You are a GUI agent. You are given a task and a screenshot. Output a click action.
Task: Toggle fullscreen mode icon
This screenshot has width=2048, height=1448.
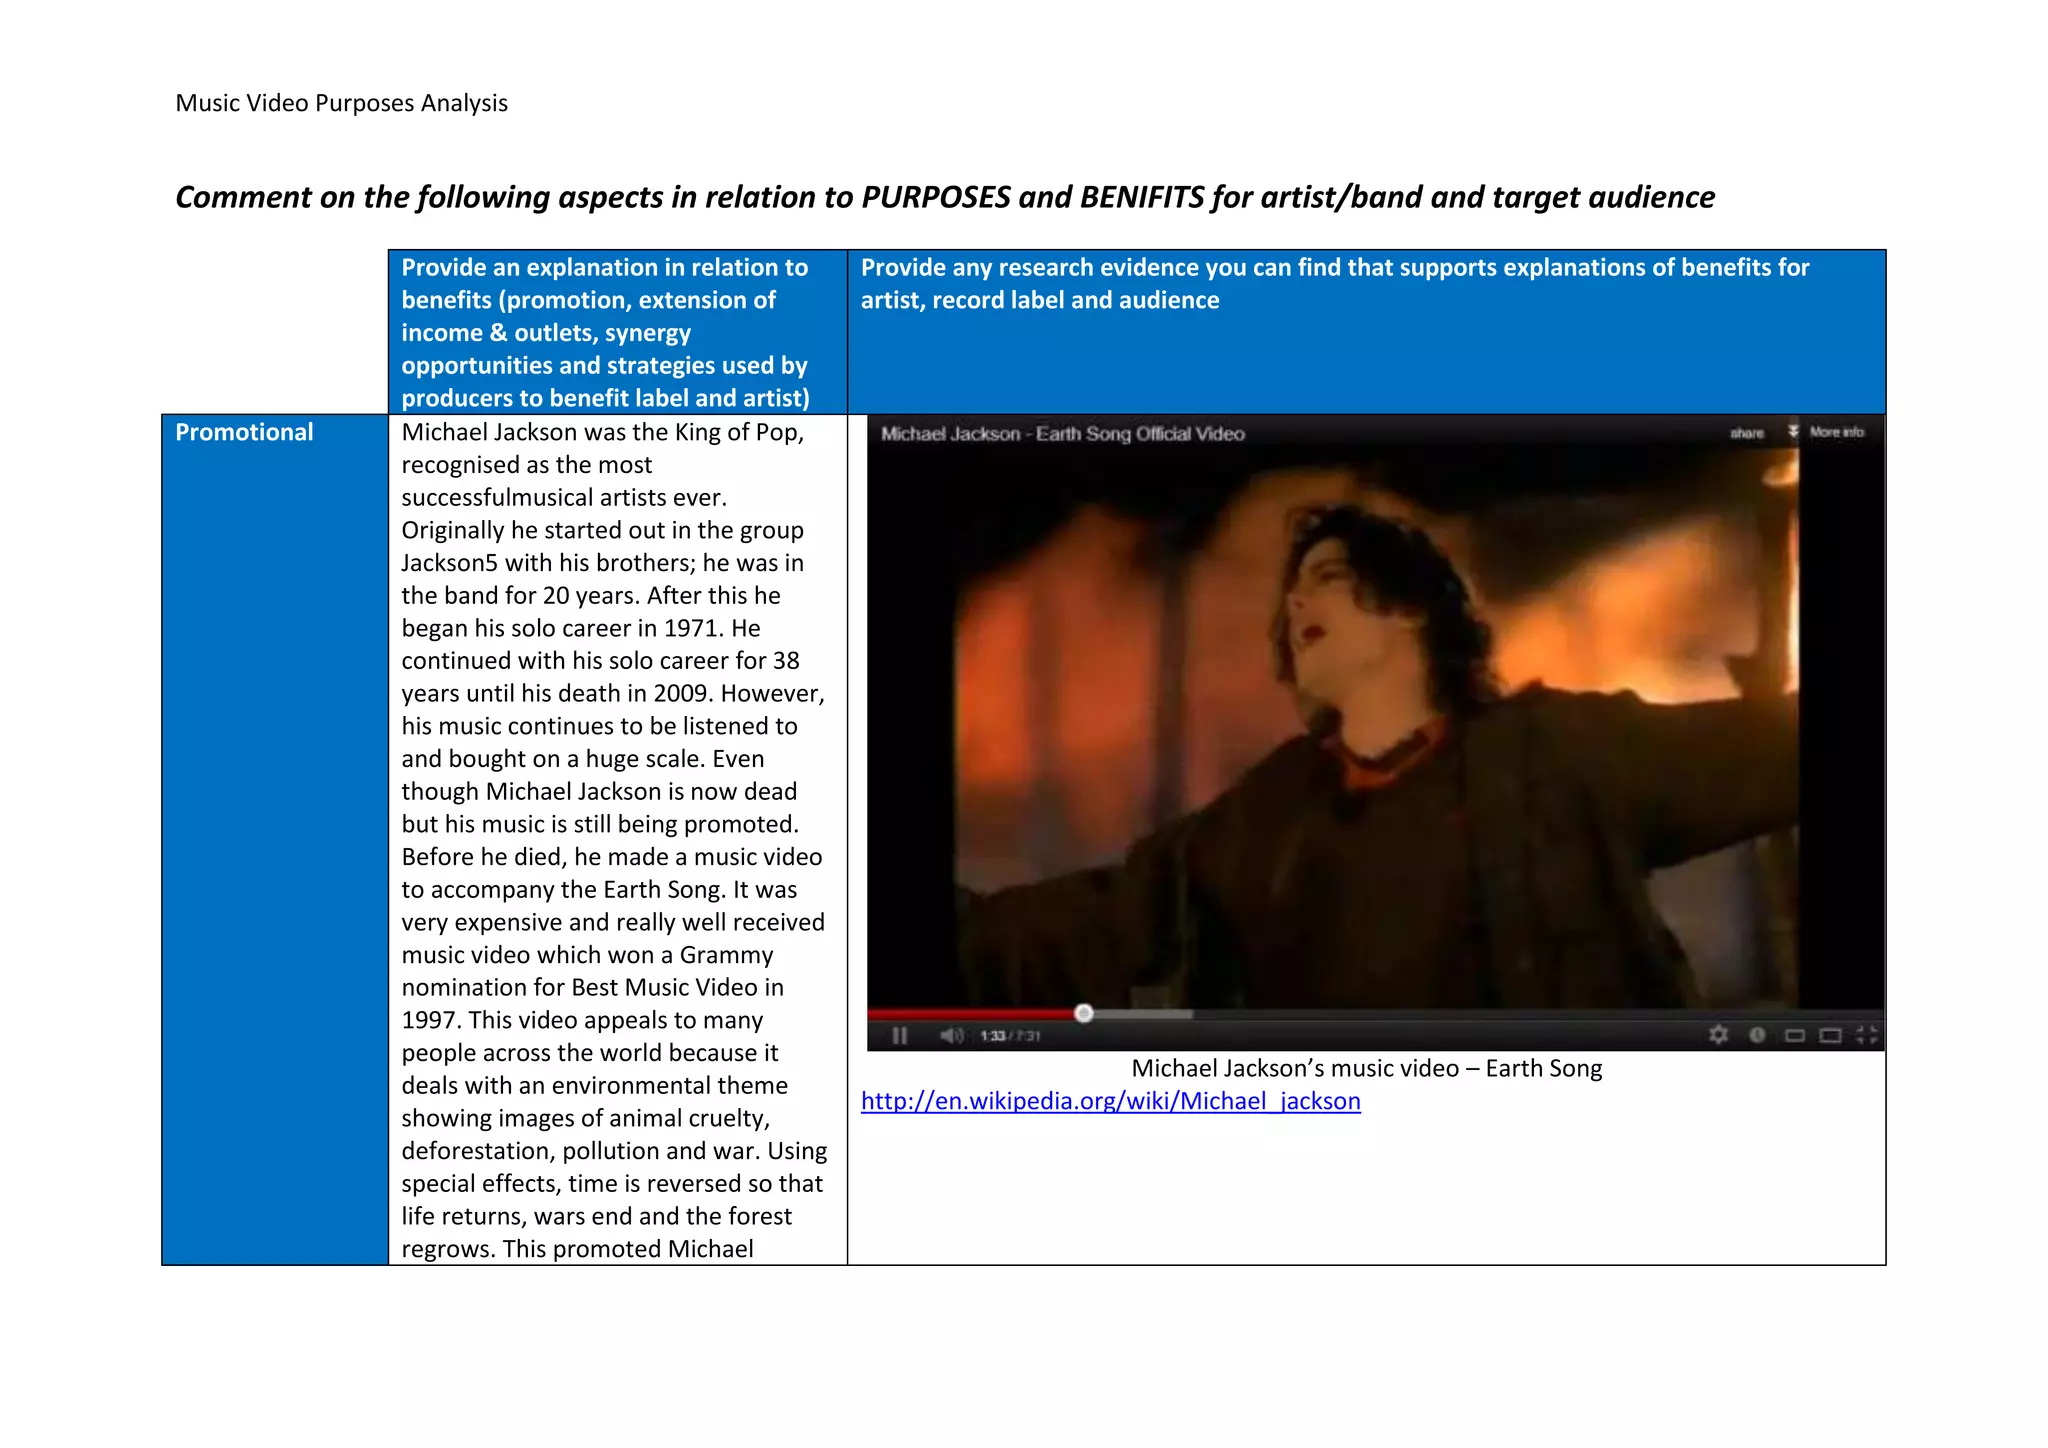(x=1866, y=1035)
